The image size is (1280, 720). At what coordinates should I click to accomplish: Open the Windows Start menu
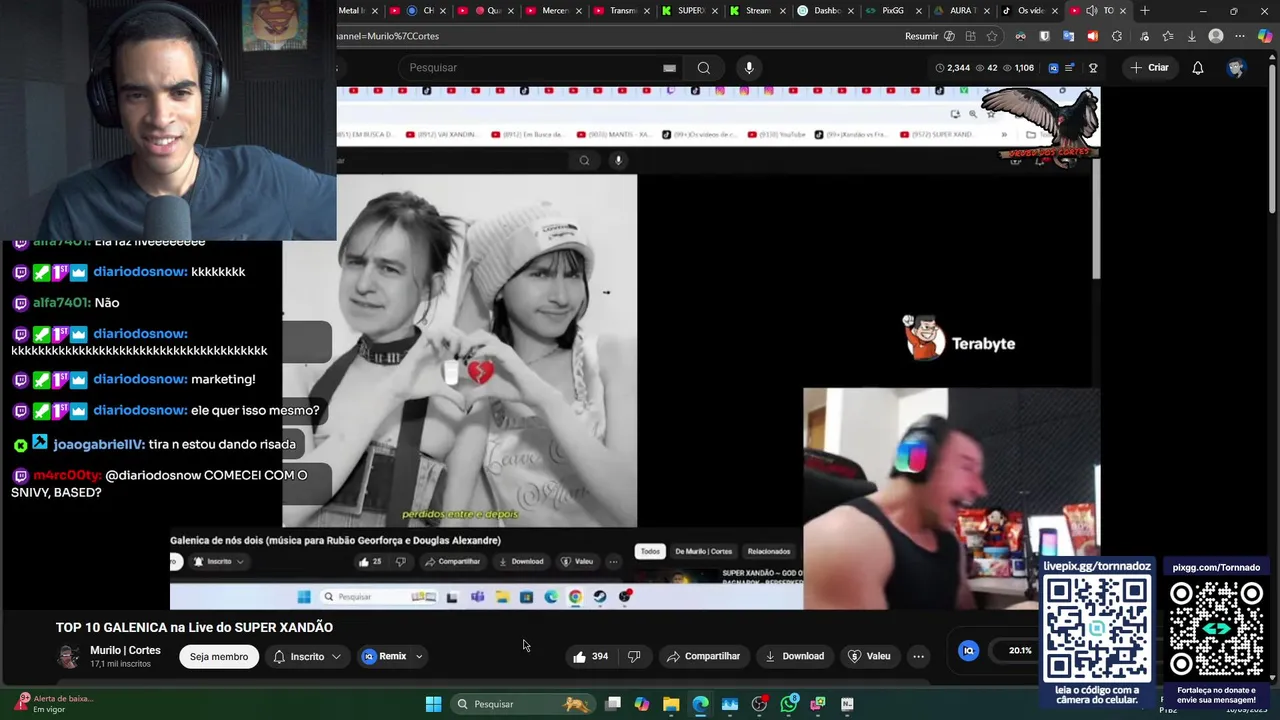[x=433, y=704]
